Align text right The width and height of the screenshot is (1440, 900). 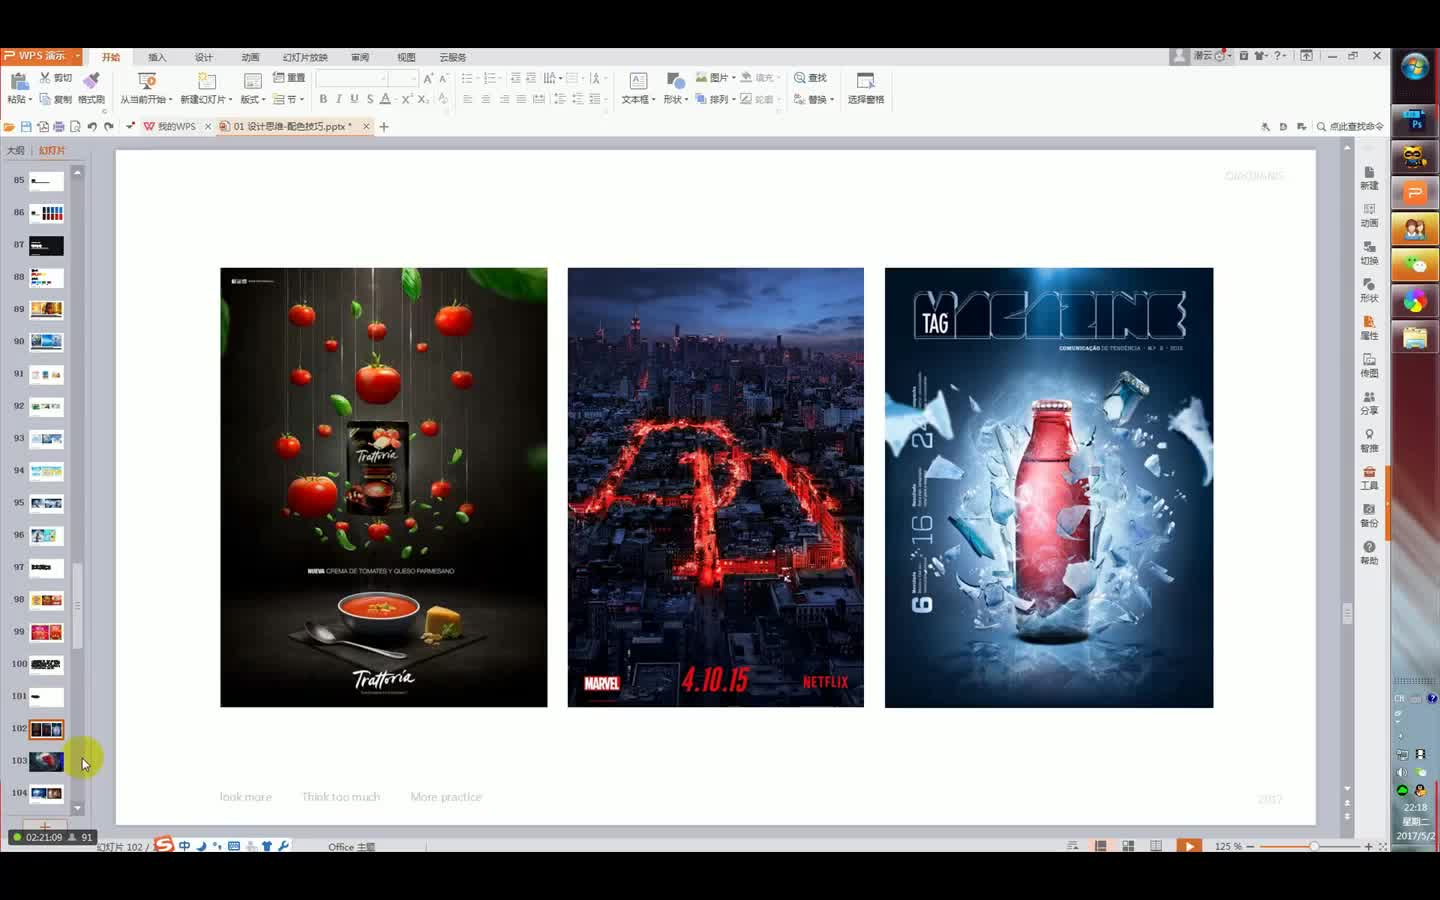[x=504, y=99]
